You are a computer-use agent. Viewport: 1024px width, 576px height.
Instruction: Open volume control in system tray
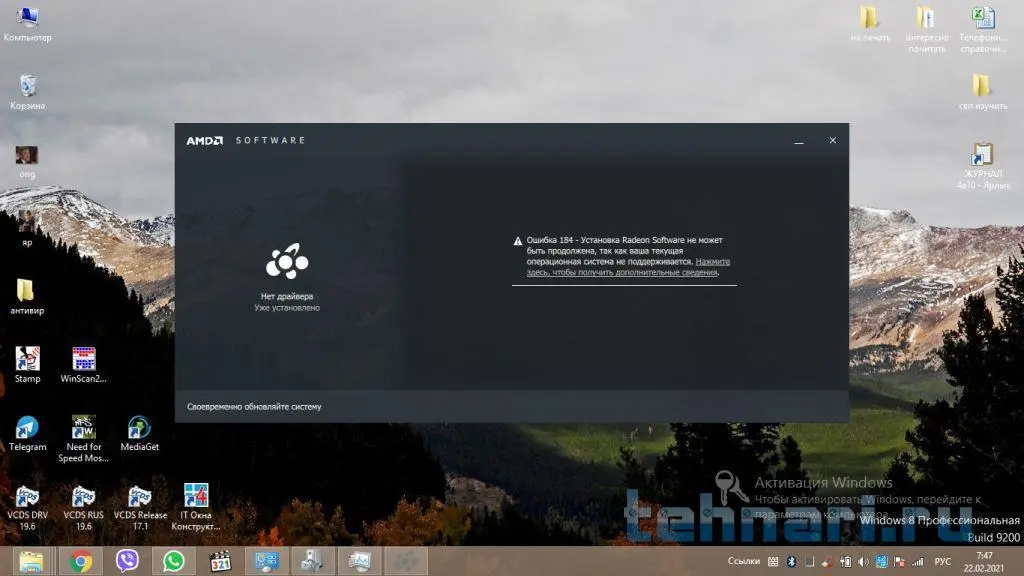pyautogui.click(x=863, y=562)
